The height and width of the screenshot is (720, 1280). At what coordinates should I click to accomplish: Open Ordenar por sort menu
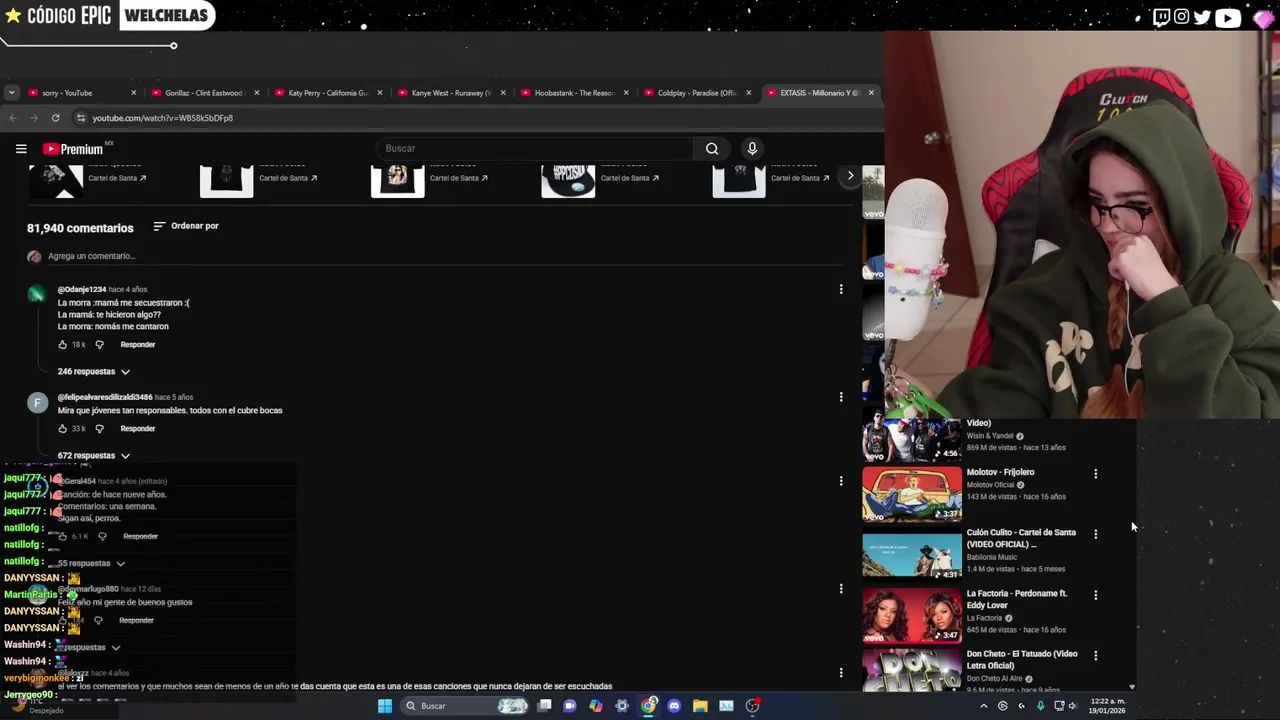click(186, 226)
